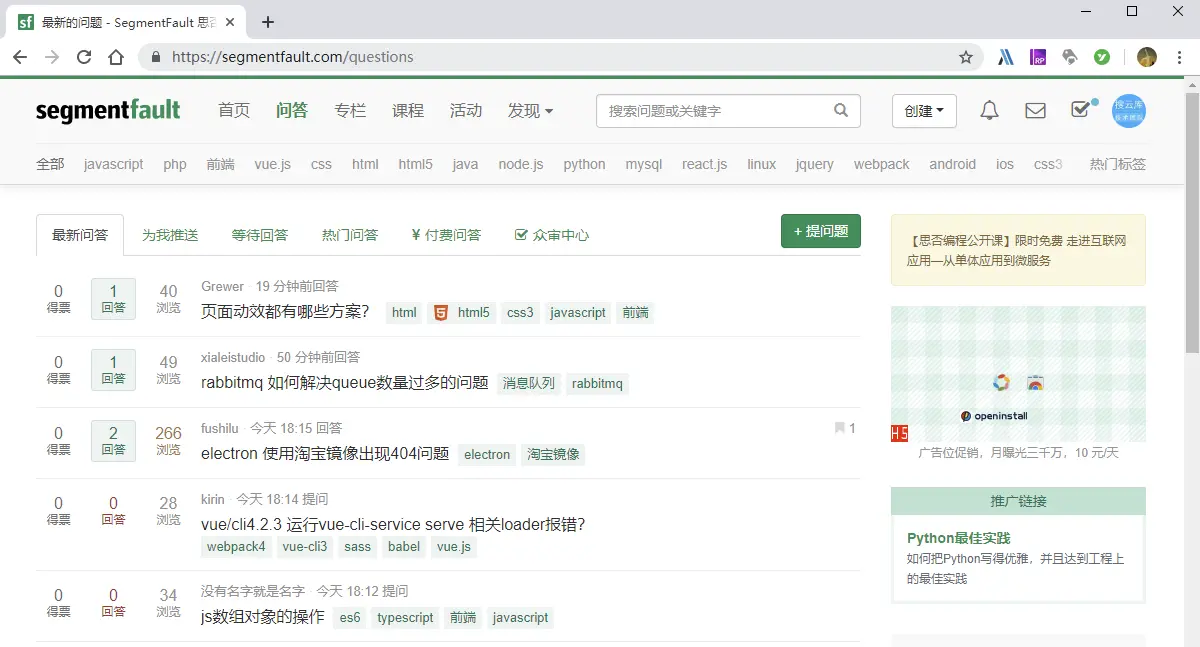Click the 消息队列 tag
The height and width of the screenshot is (647, 1200).
(529, 383)
